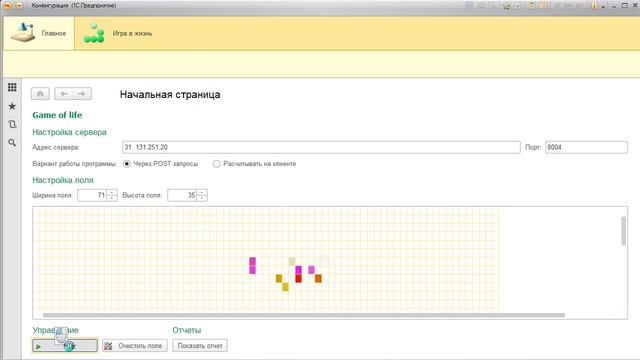Viewport: 640px width, 360px height.
Task: Toggle the pink cell above the orange cell
Action: point(311,270)
